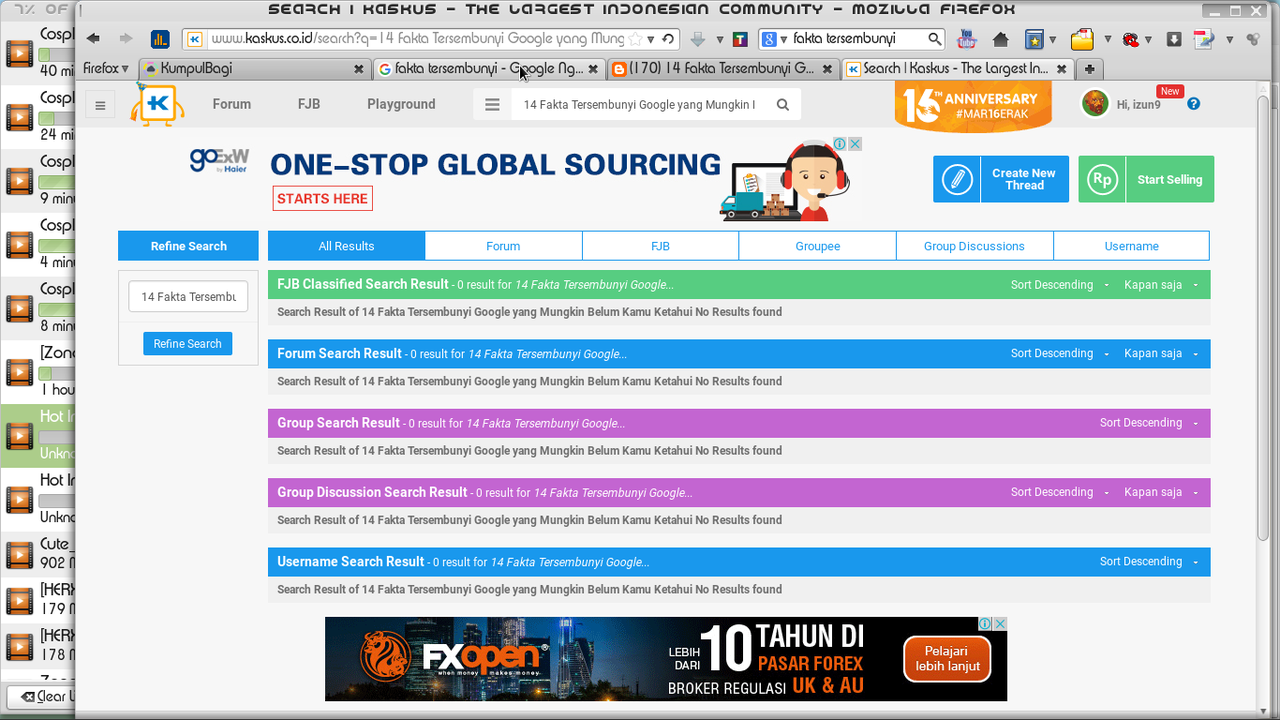Click the AdChoices icon on goExW banner
The height and width of the screenshot is (720, 1280).
pyautogui.click(x=841, y=144)
